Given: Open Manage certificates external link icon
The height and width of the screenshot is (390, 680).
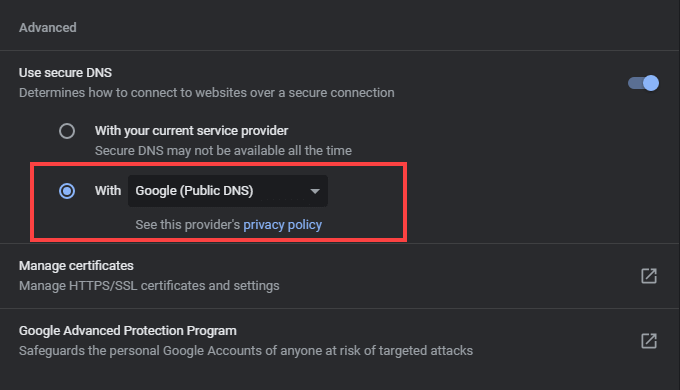Looking at the screenshot, I should (649, 276).
